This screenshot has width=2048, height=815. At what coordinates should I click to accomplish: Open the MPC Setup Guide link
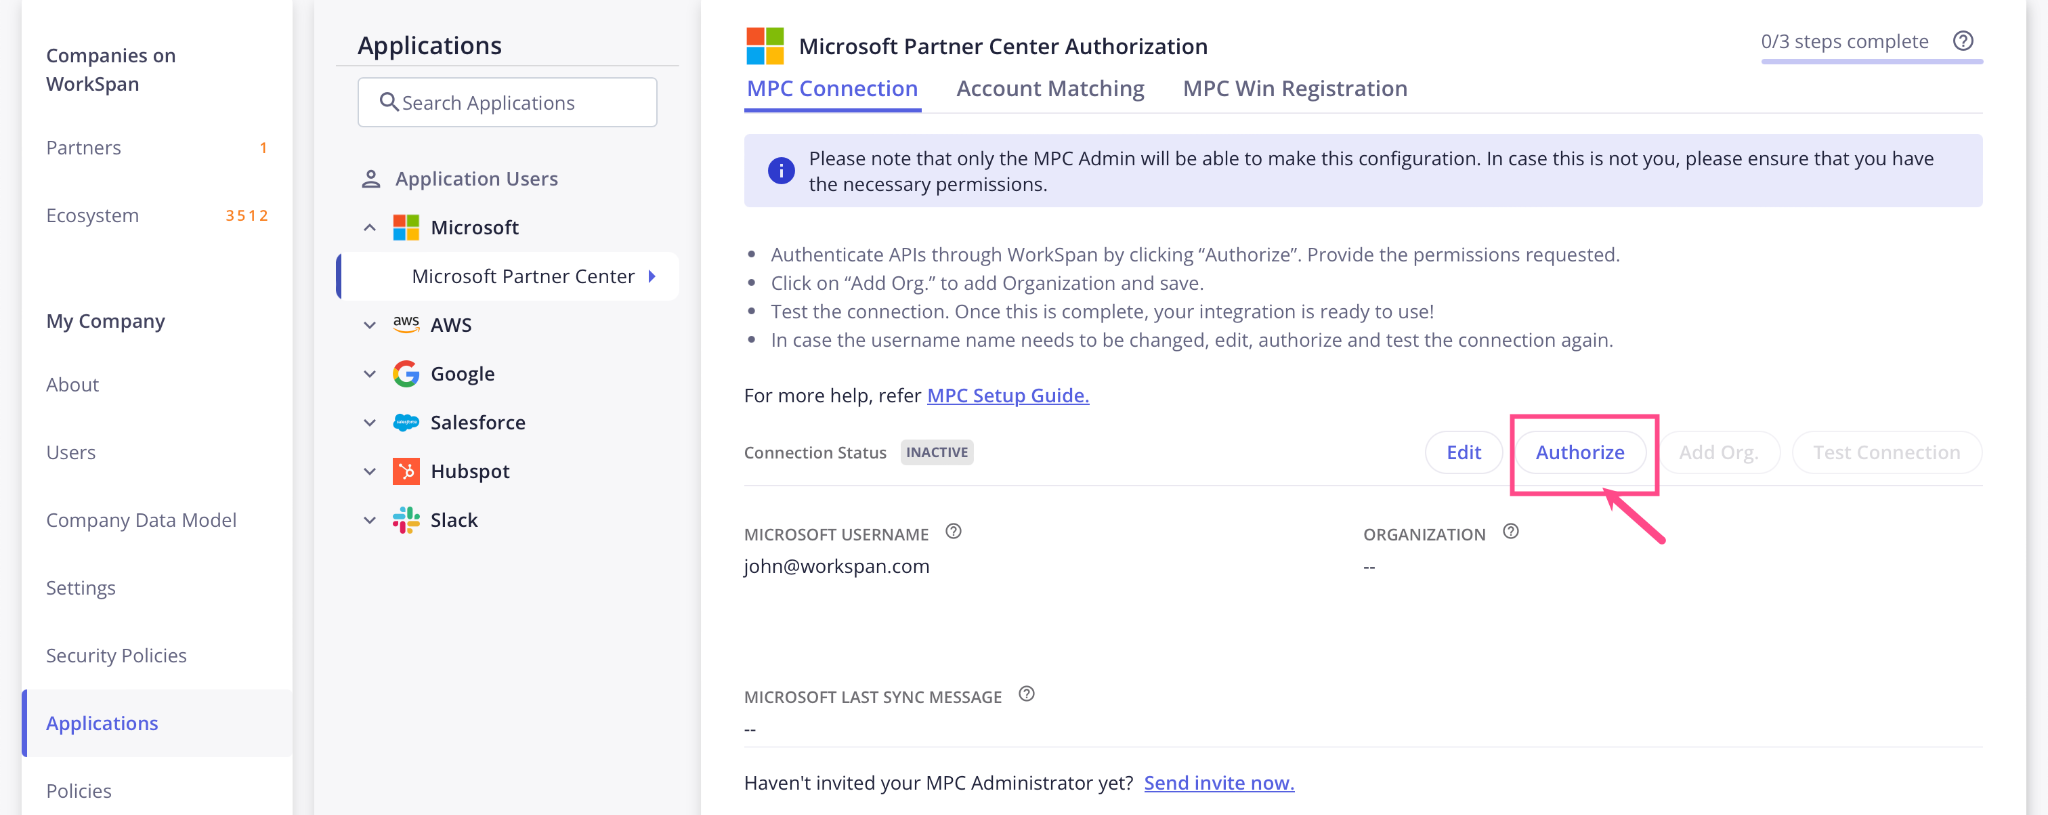(x=1008, y=396)
